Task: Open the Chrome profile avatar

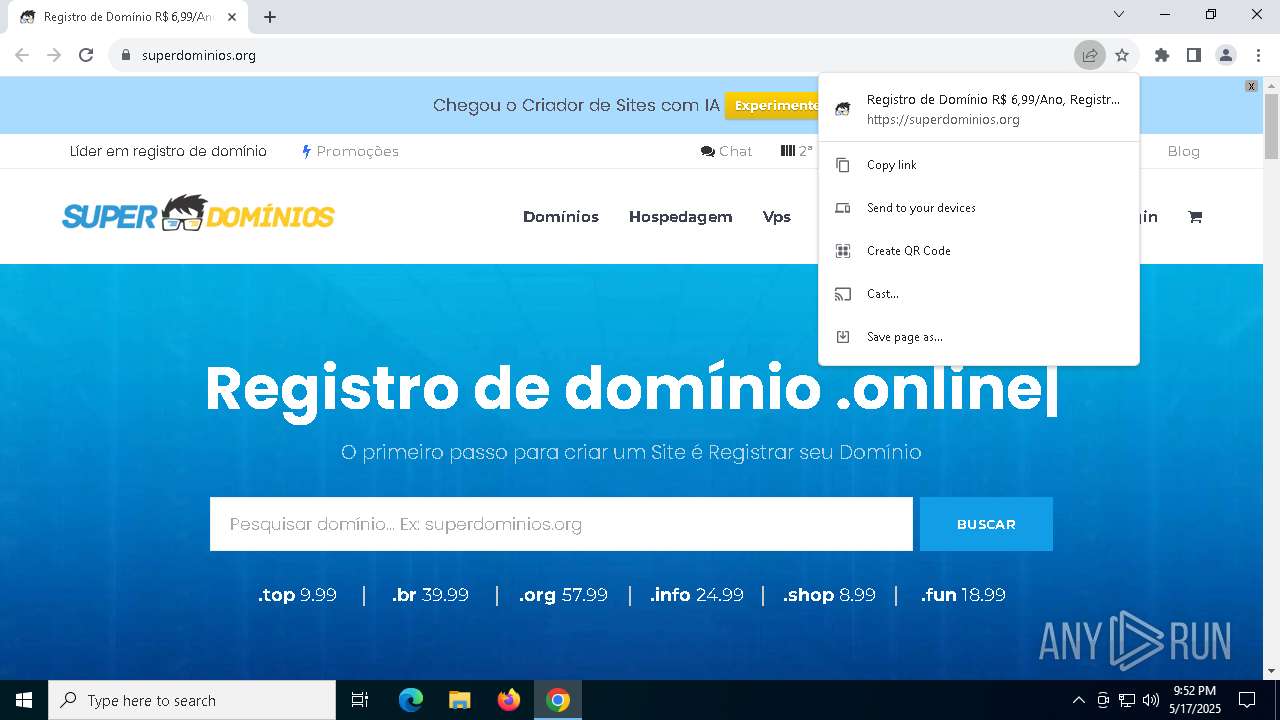Action: [1226, 55]
